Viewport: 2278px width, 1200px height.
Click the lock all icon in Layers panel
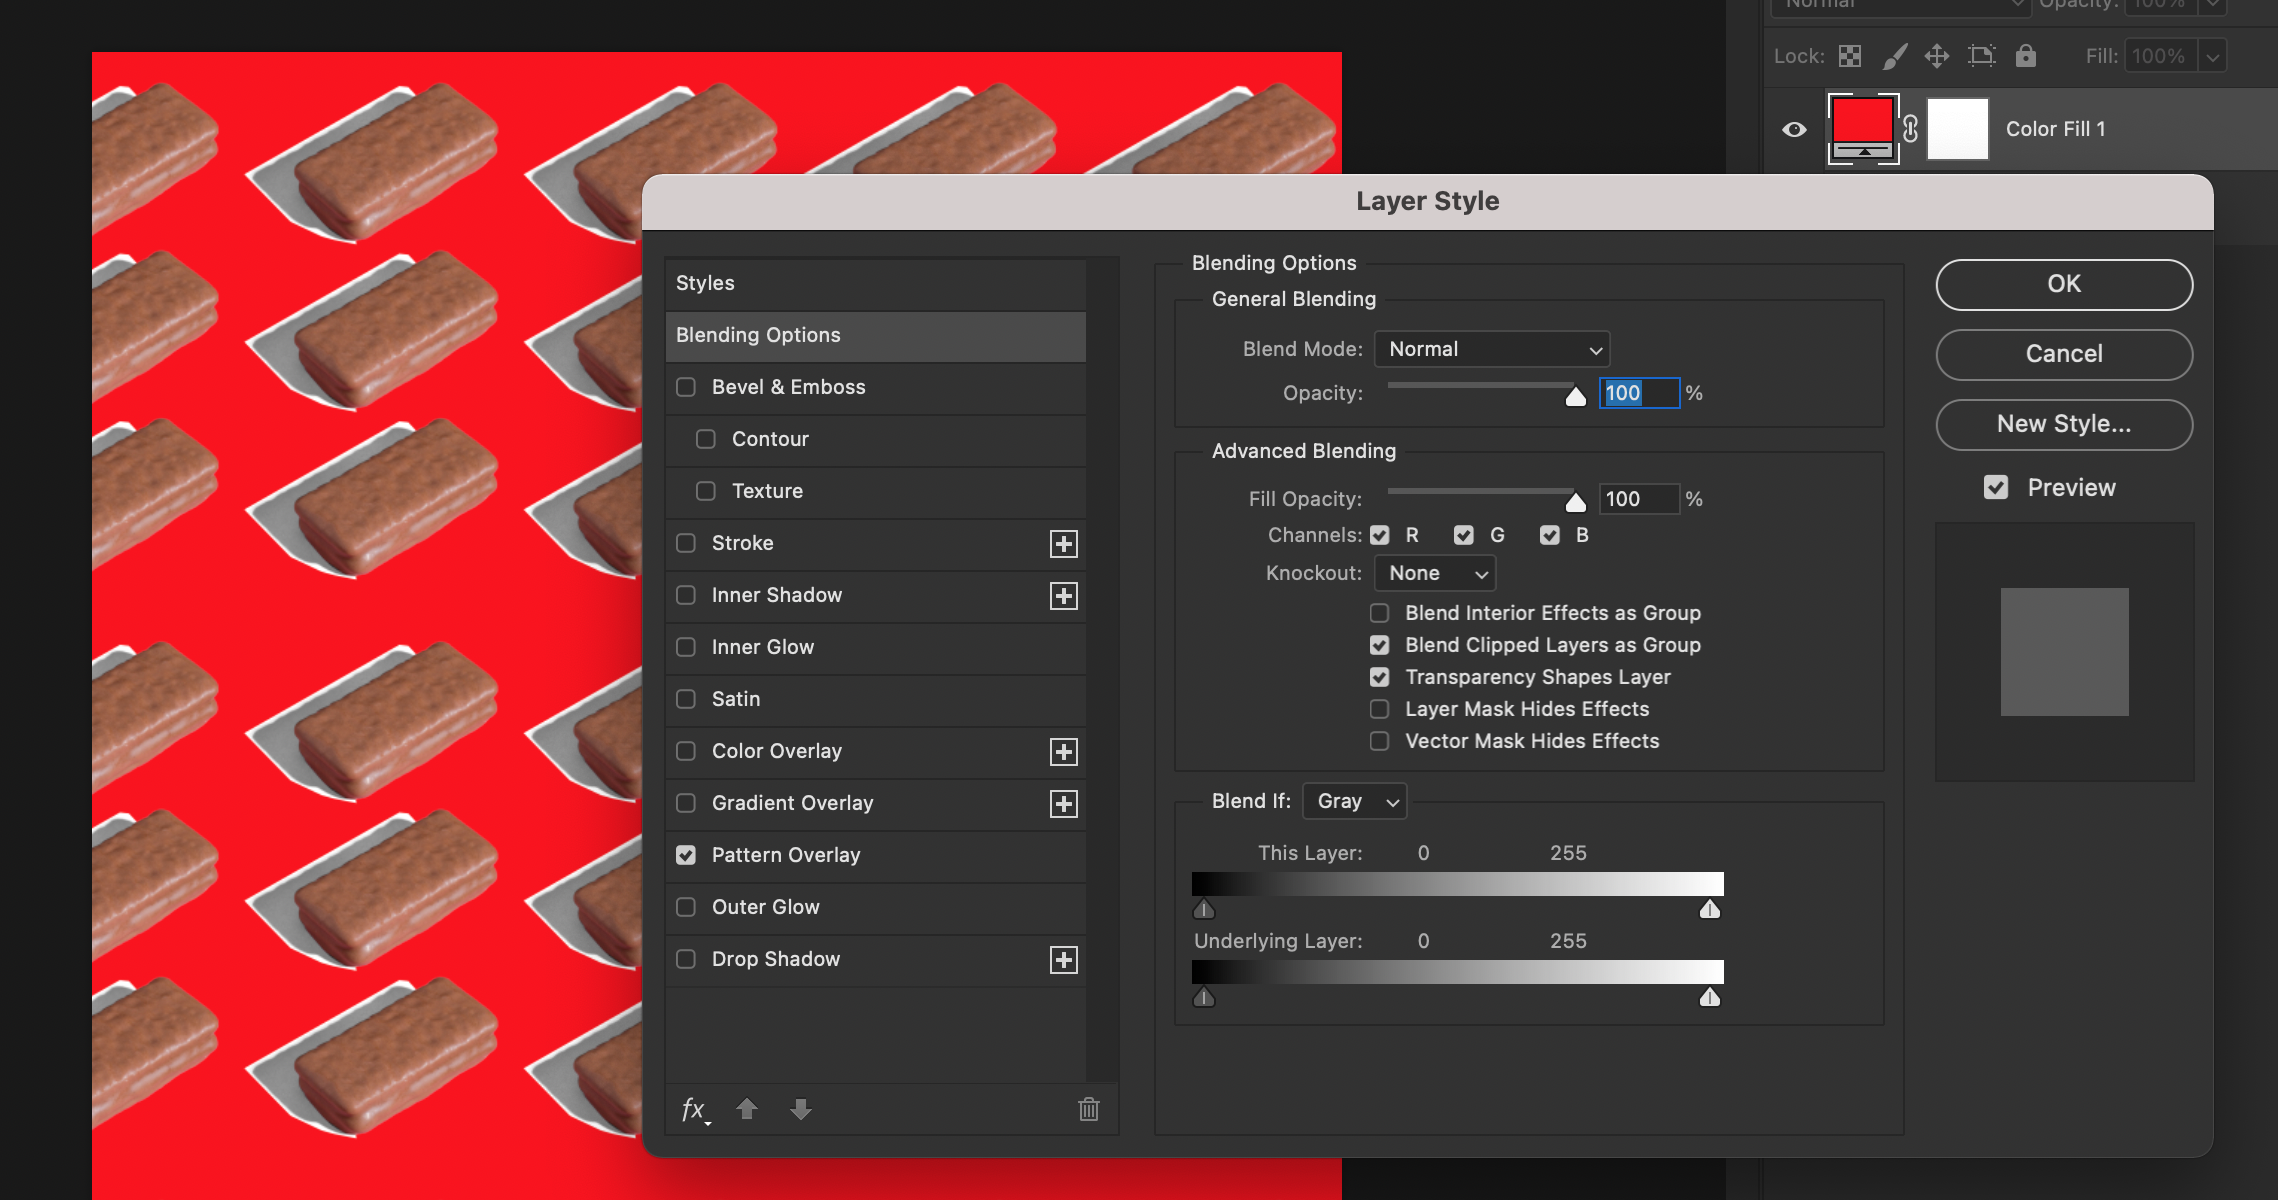(2027, 56)
